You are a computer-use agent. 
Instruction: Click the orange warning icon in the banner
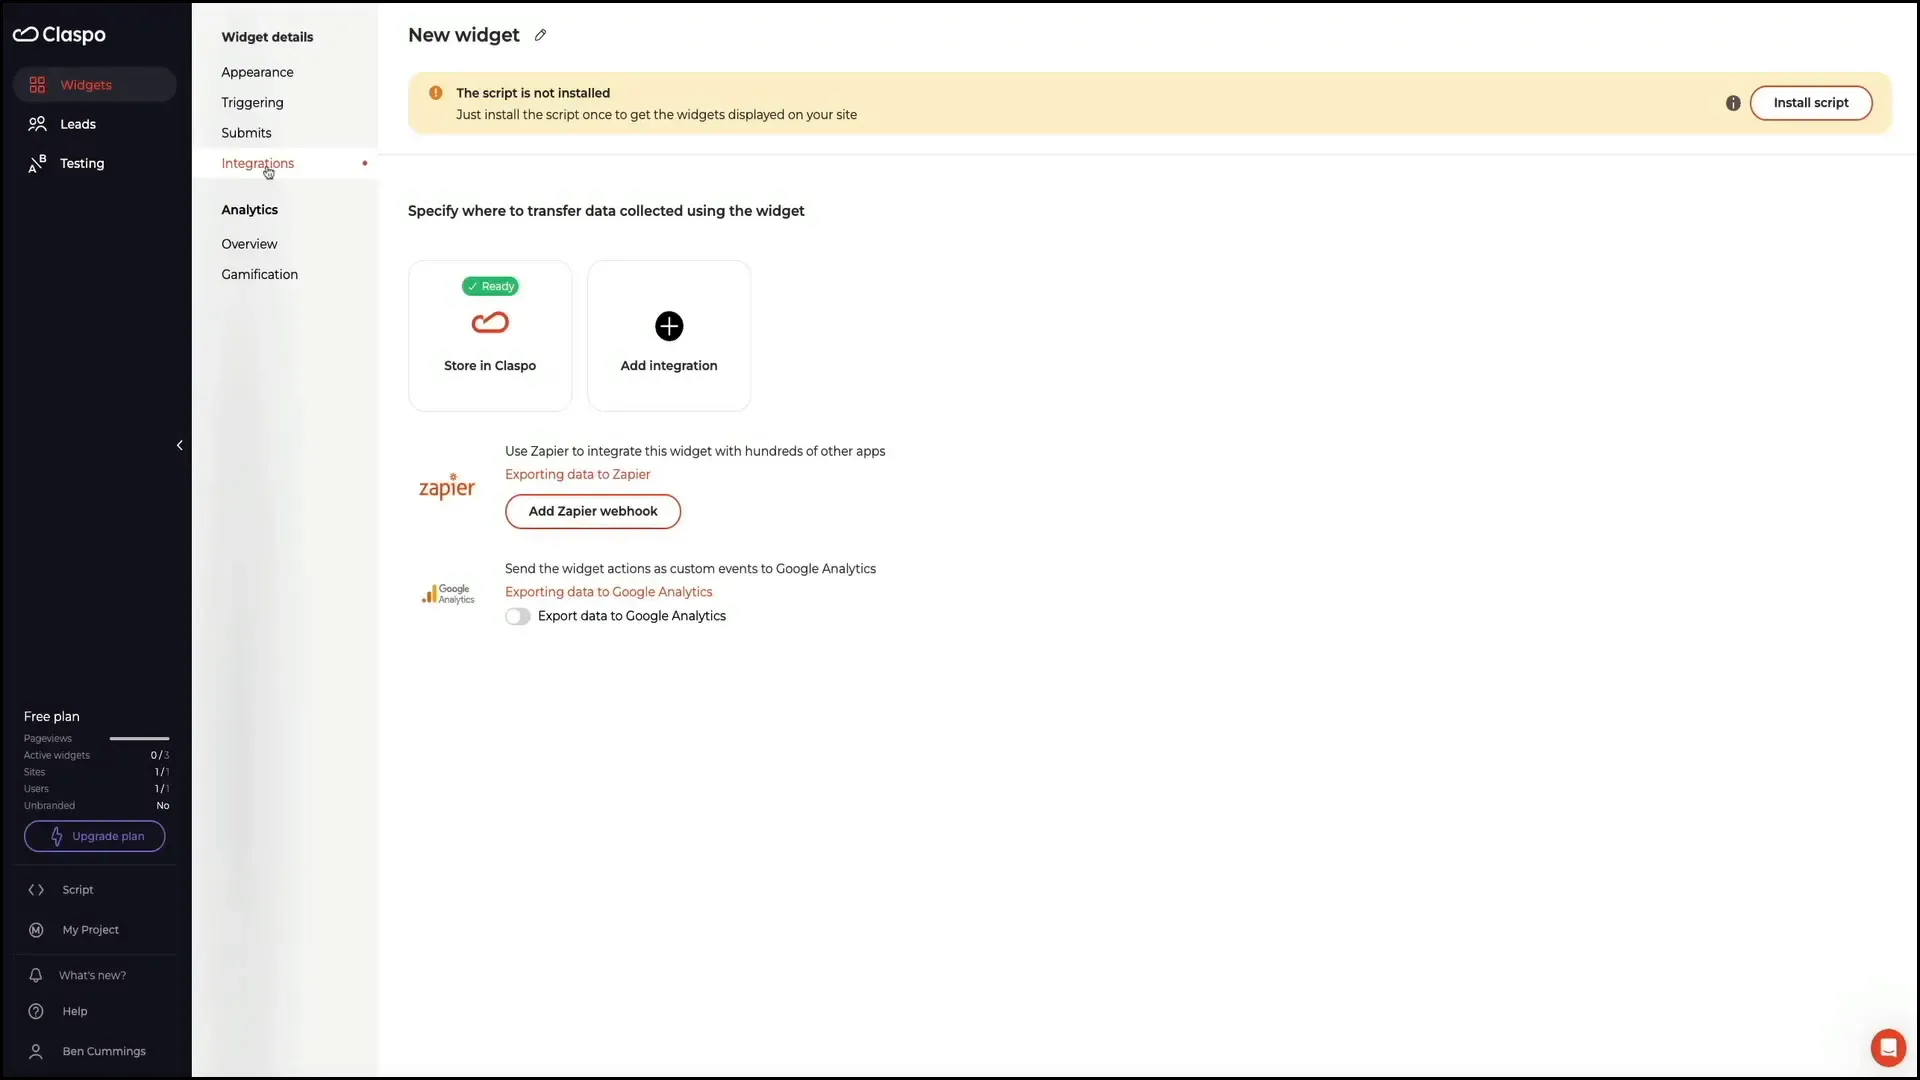pos(436,93)
